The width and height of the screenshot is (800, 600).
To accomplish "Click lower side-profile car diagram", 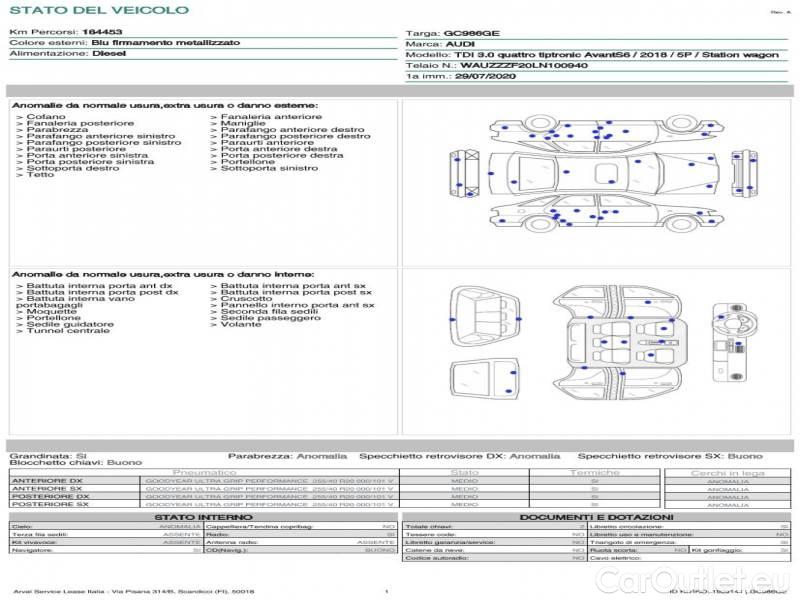I will [606, 213].
